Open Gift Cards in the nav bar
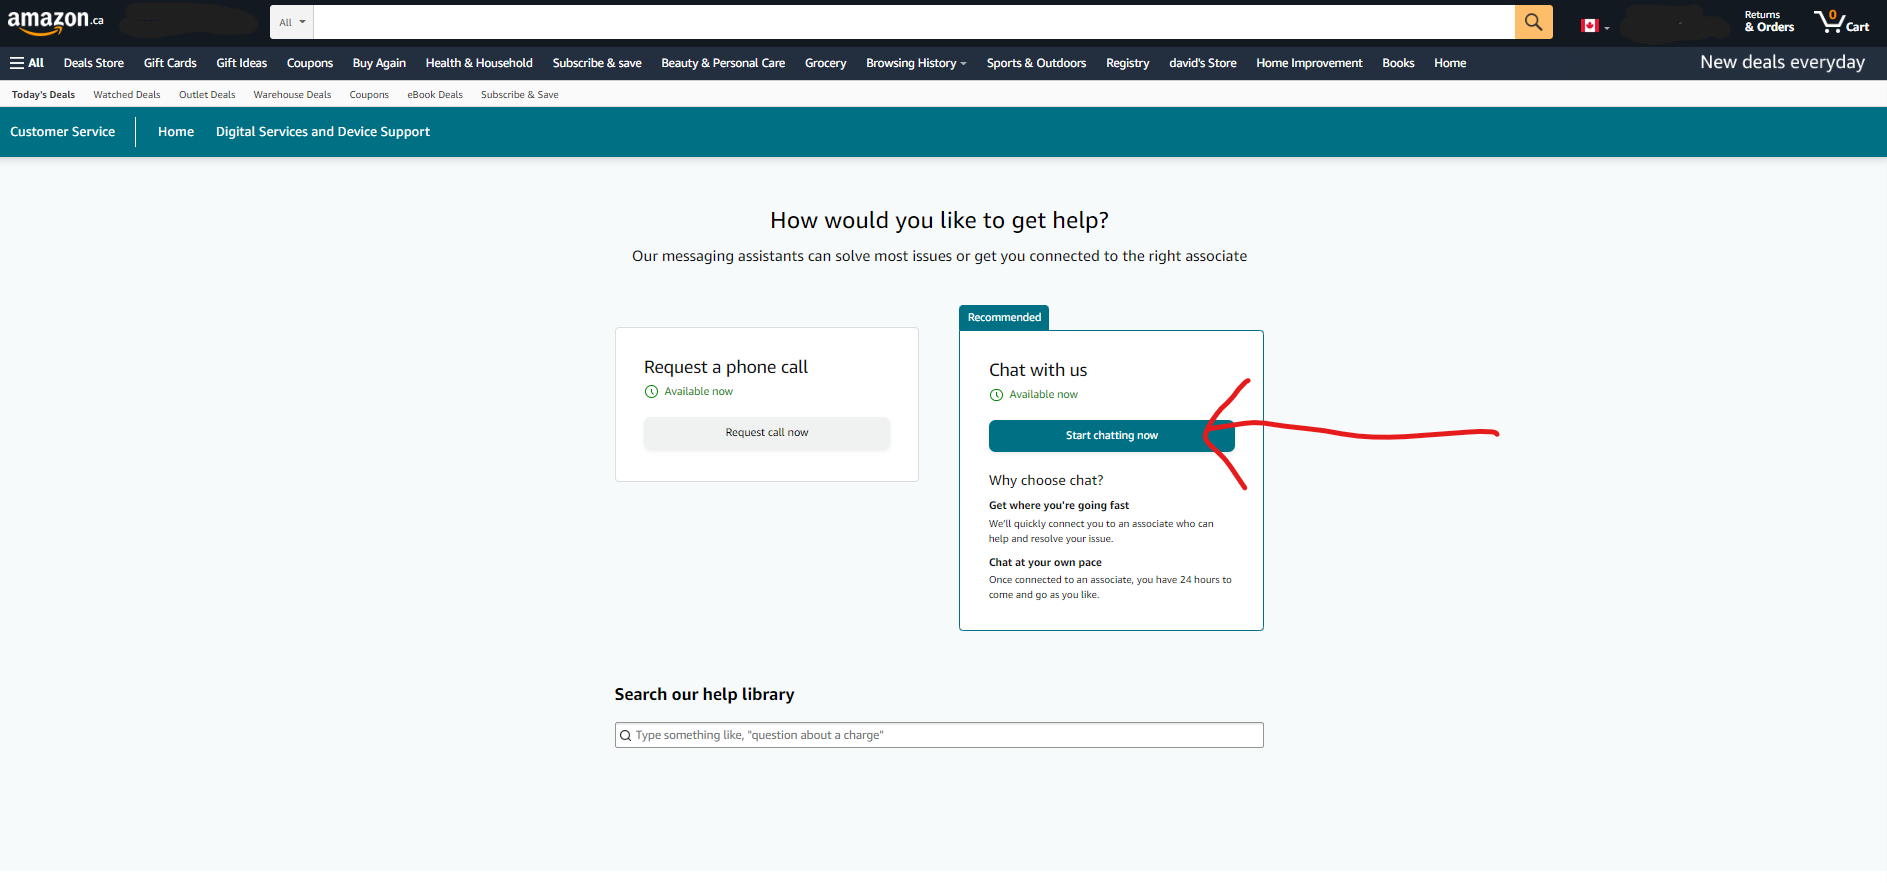The height and width of the screenshot is (883, 1887). coord(170,63)
